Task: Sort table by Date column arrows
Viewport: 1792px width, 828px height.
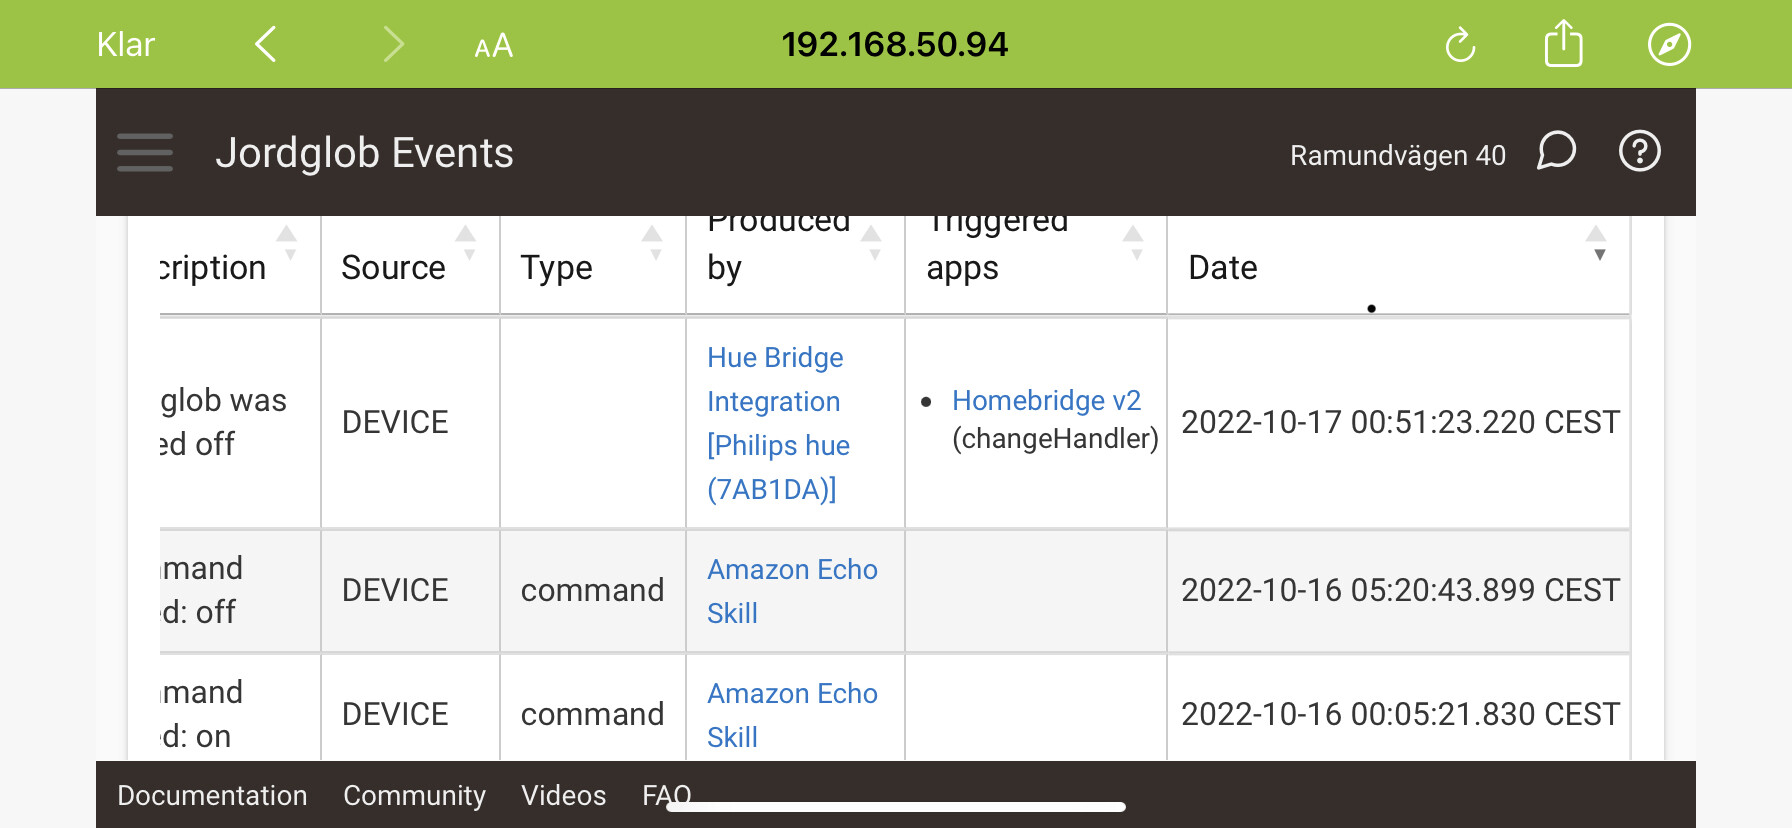Action: (x=1596, y=243)
